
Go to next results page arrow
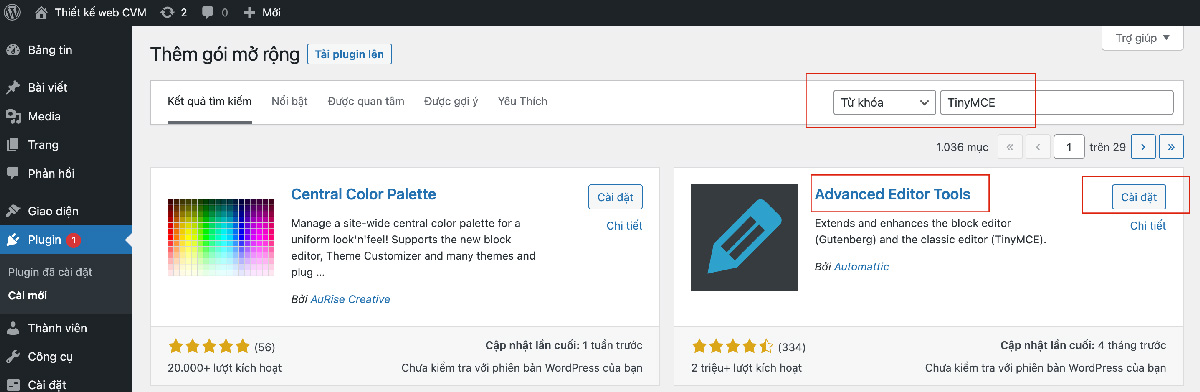pyautogui.click(x=1142, y=147)
